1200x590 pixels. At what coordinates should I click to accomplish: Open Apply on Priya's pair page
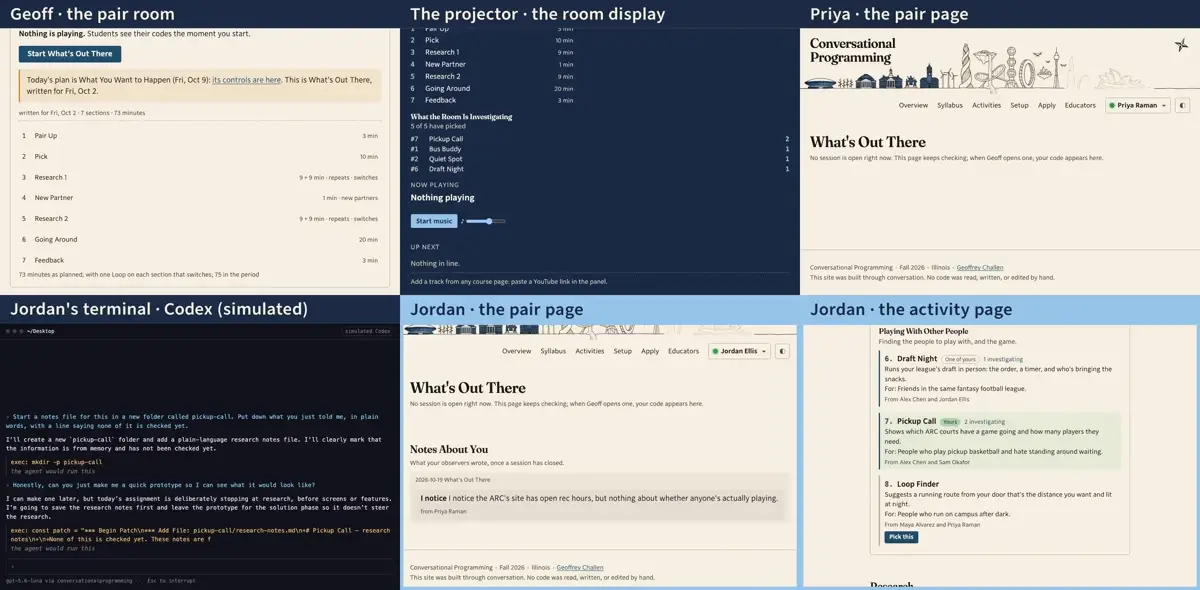[1047, 105]
